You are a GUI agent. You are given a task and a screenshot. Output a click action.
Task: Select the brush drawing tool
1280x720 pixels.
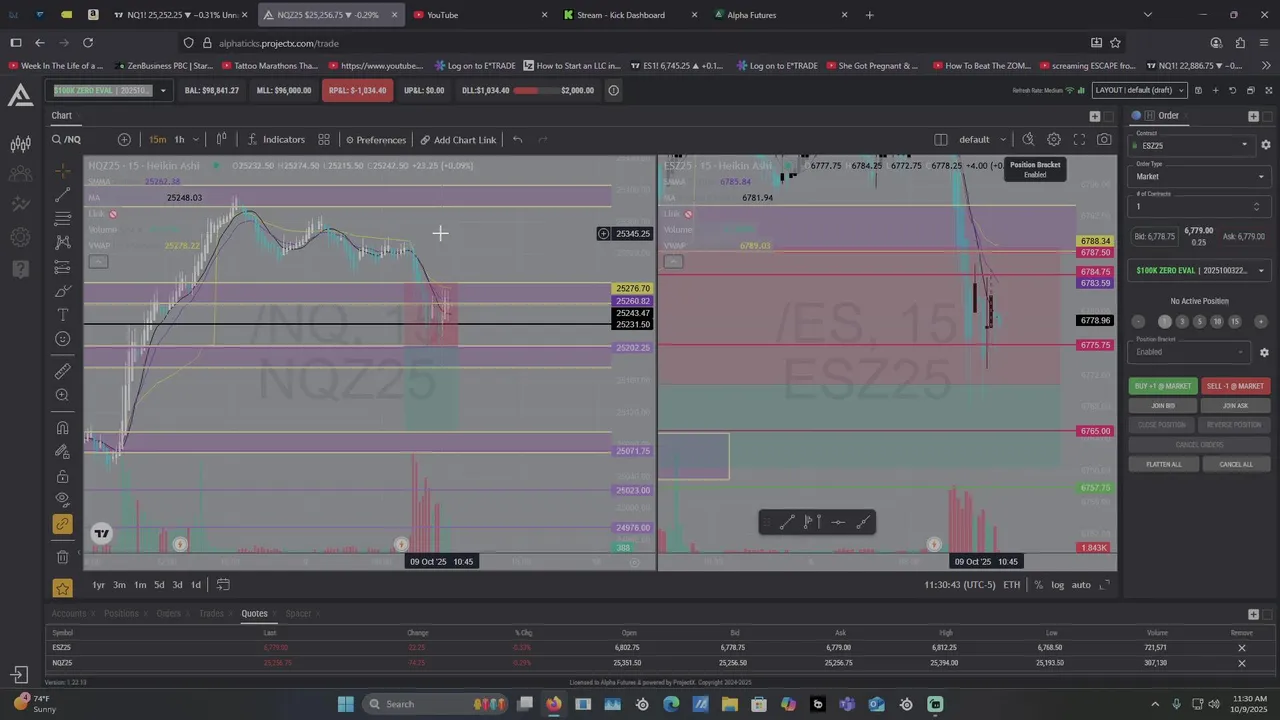[62, 291]
